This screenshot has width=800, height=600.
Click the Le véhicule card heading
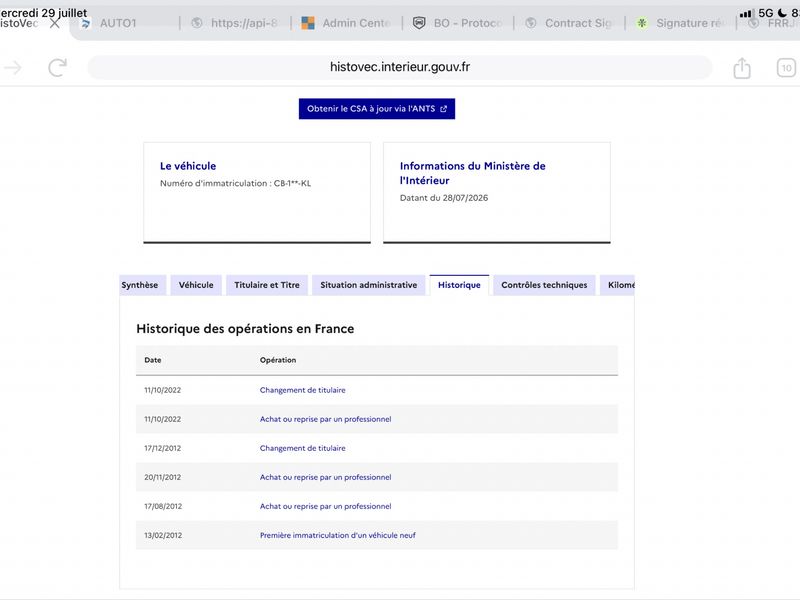[188, 166]
